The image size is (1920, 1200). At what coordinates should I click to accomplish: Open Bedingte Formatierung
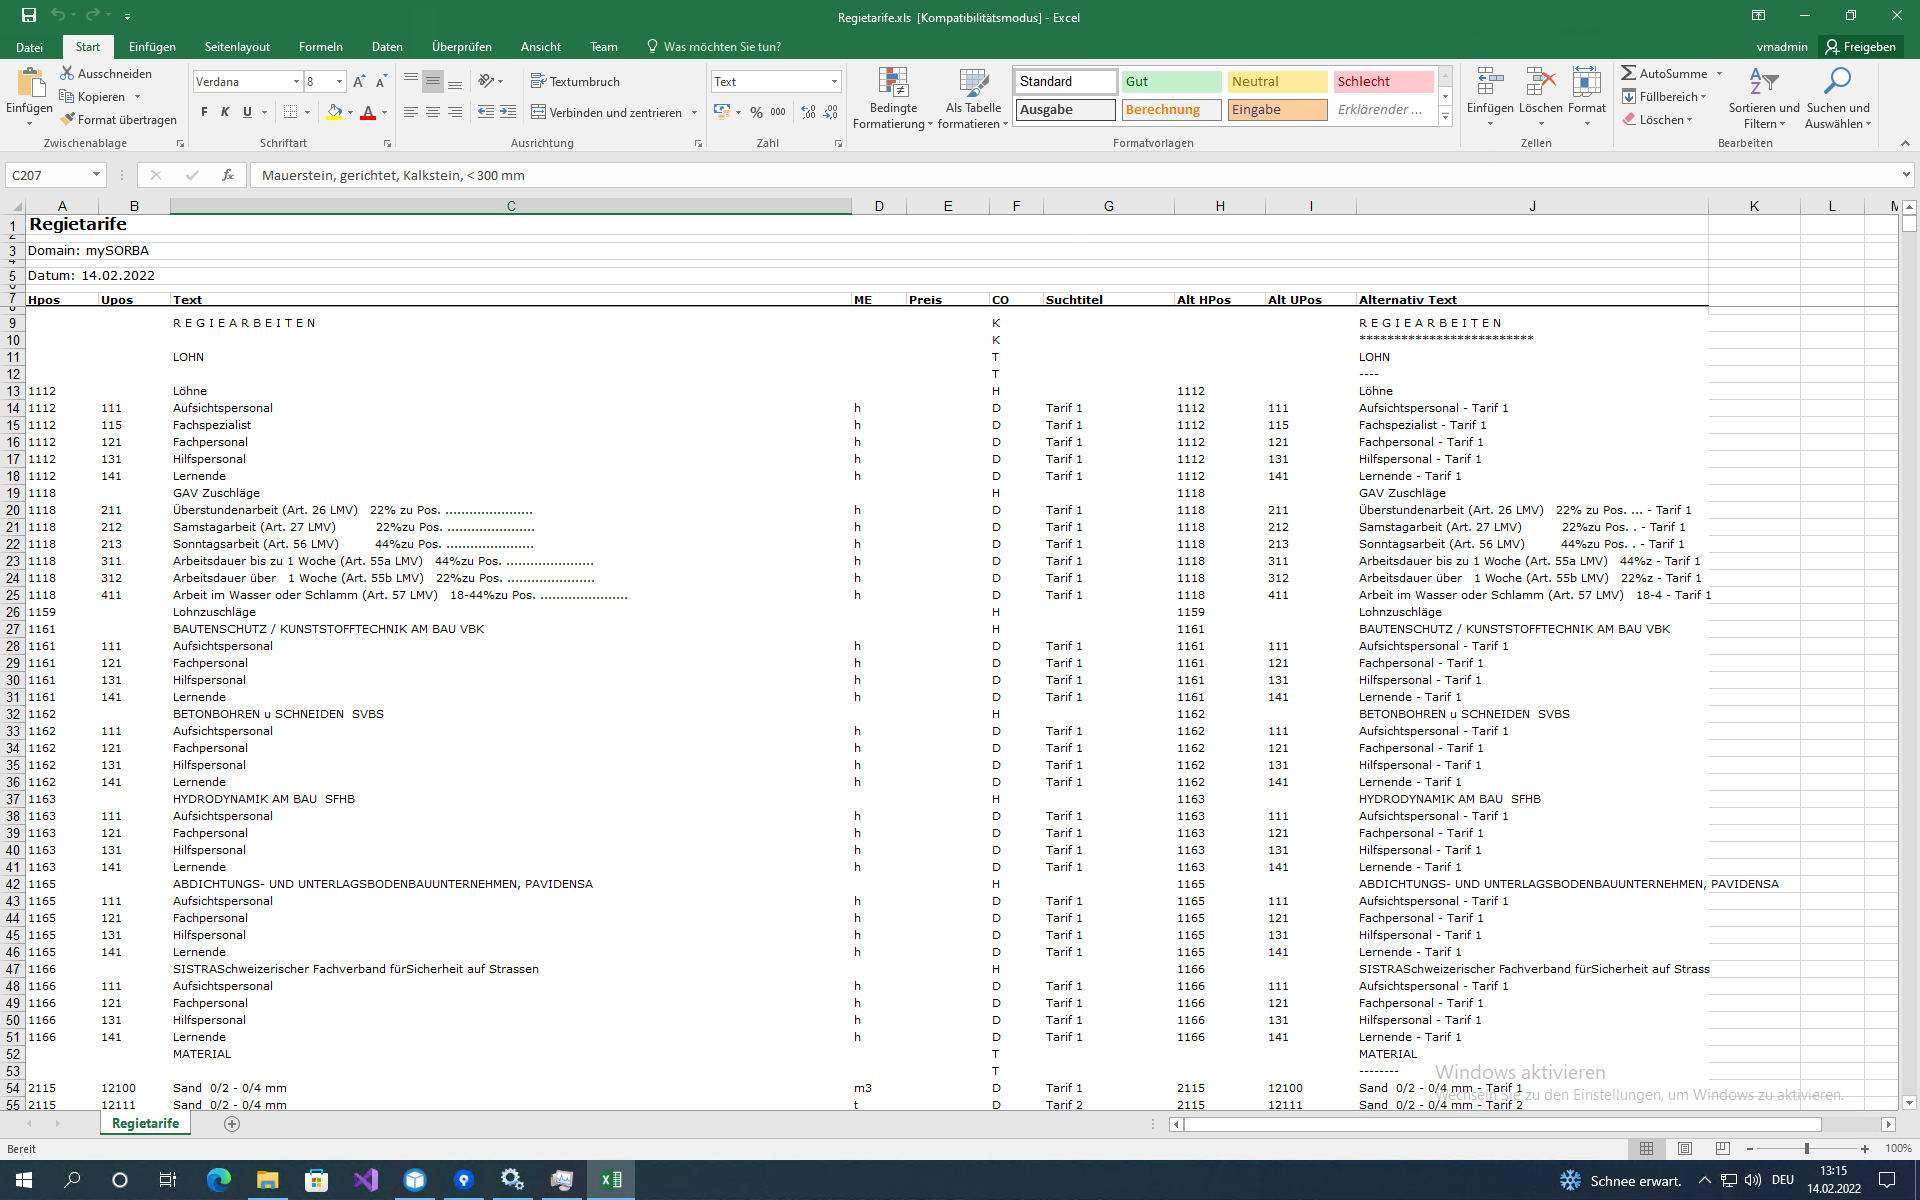tap(893, 98)
